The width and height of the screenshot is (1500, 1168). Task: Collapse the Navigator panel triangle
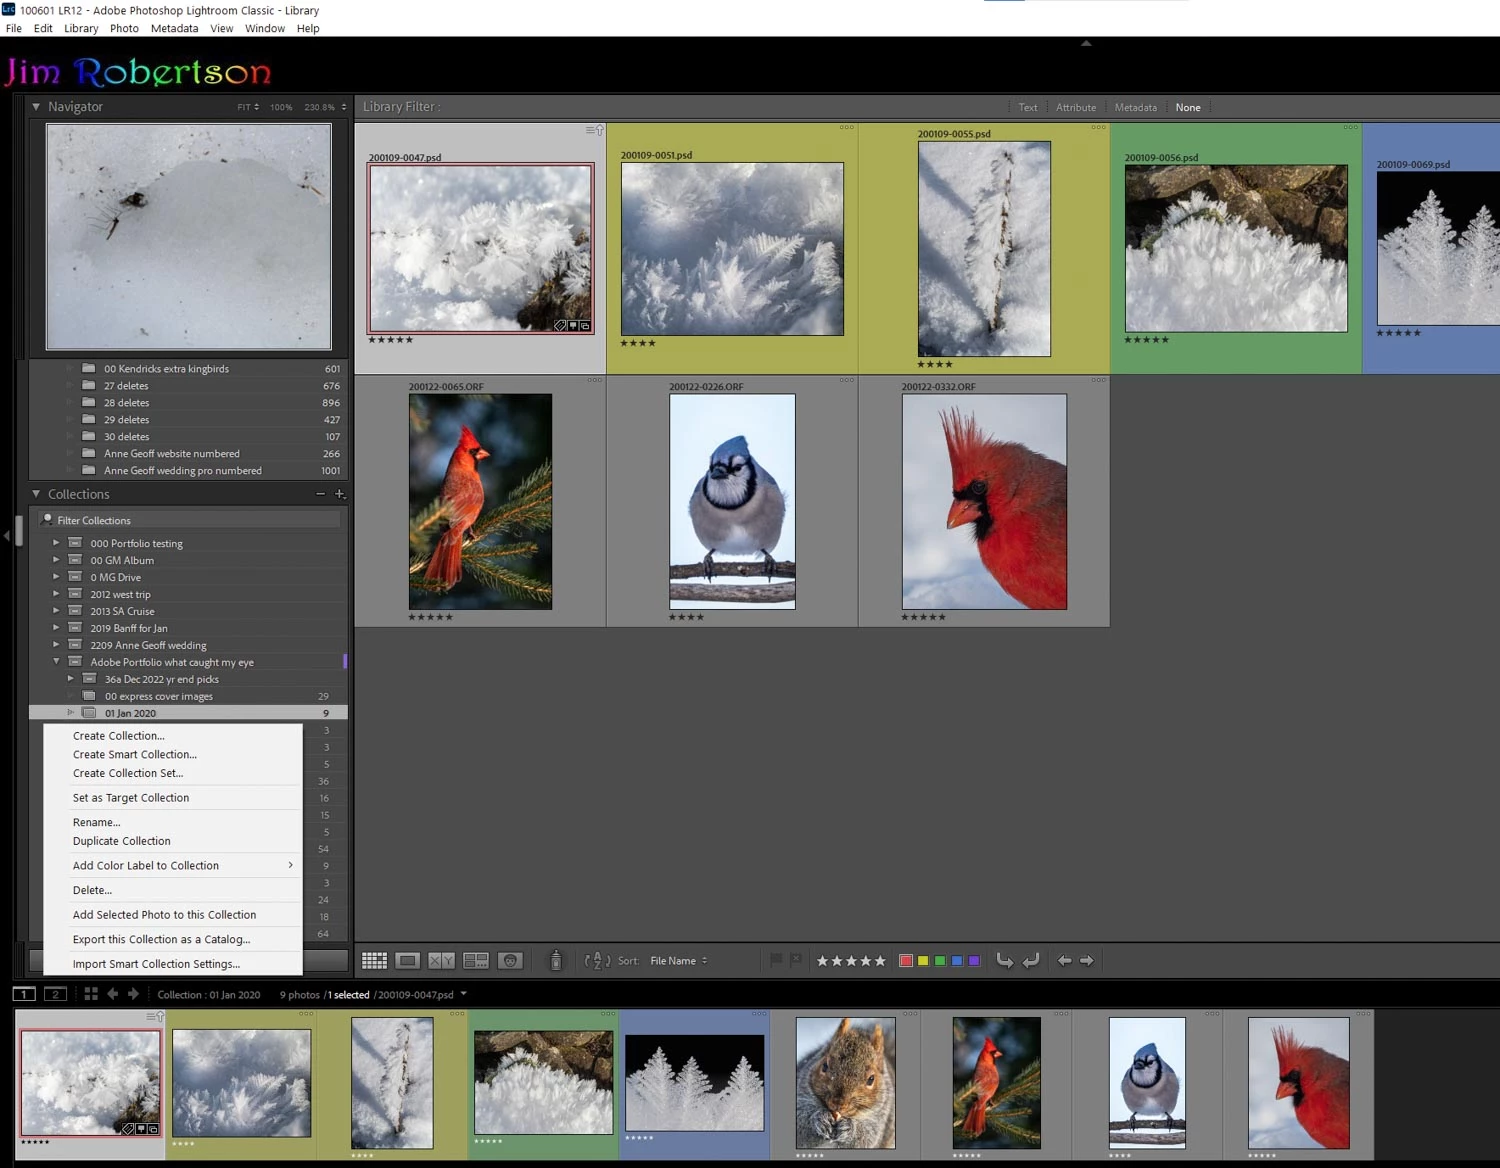(36, 107)
